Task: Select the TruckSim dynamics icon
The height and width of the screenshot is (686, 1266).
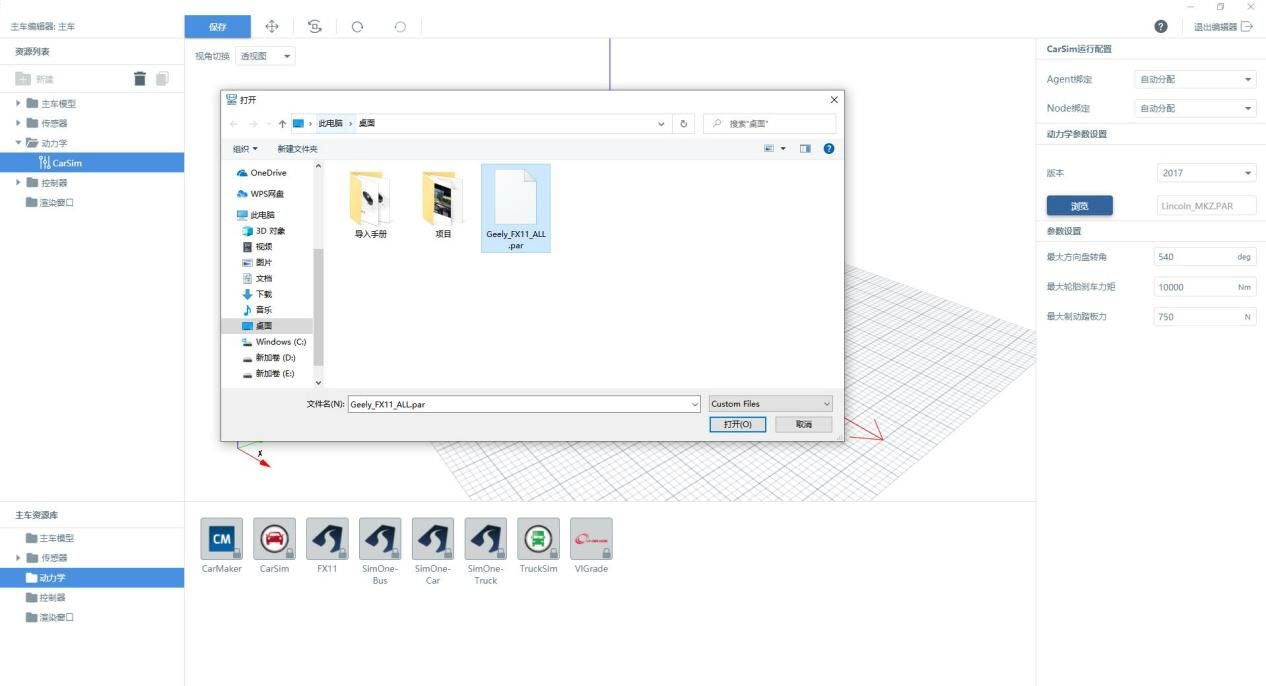Action: (x=538, y=539)
